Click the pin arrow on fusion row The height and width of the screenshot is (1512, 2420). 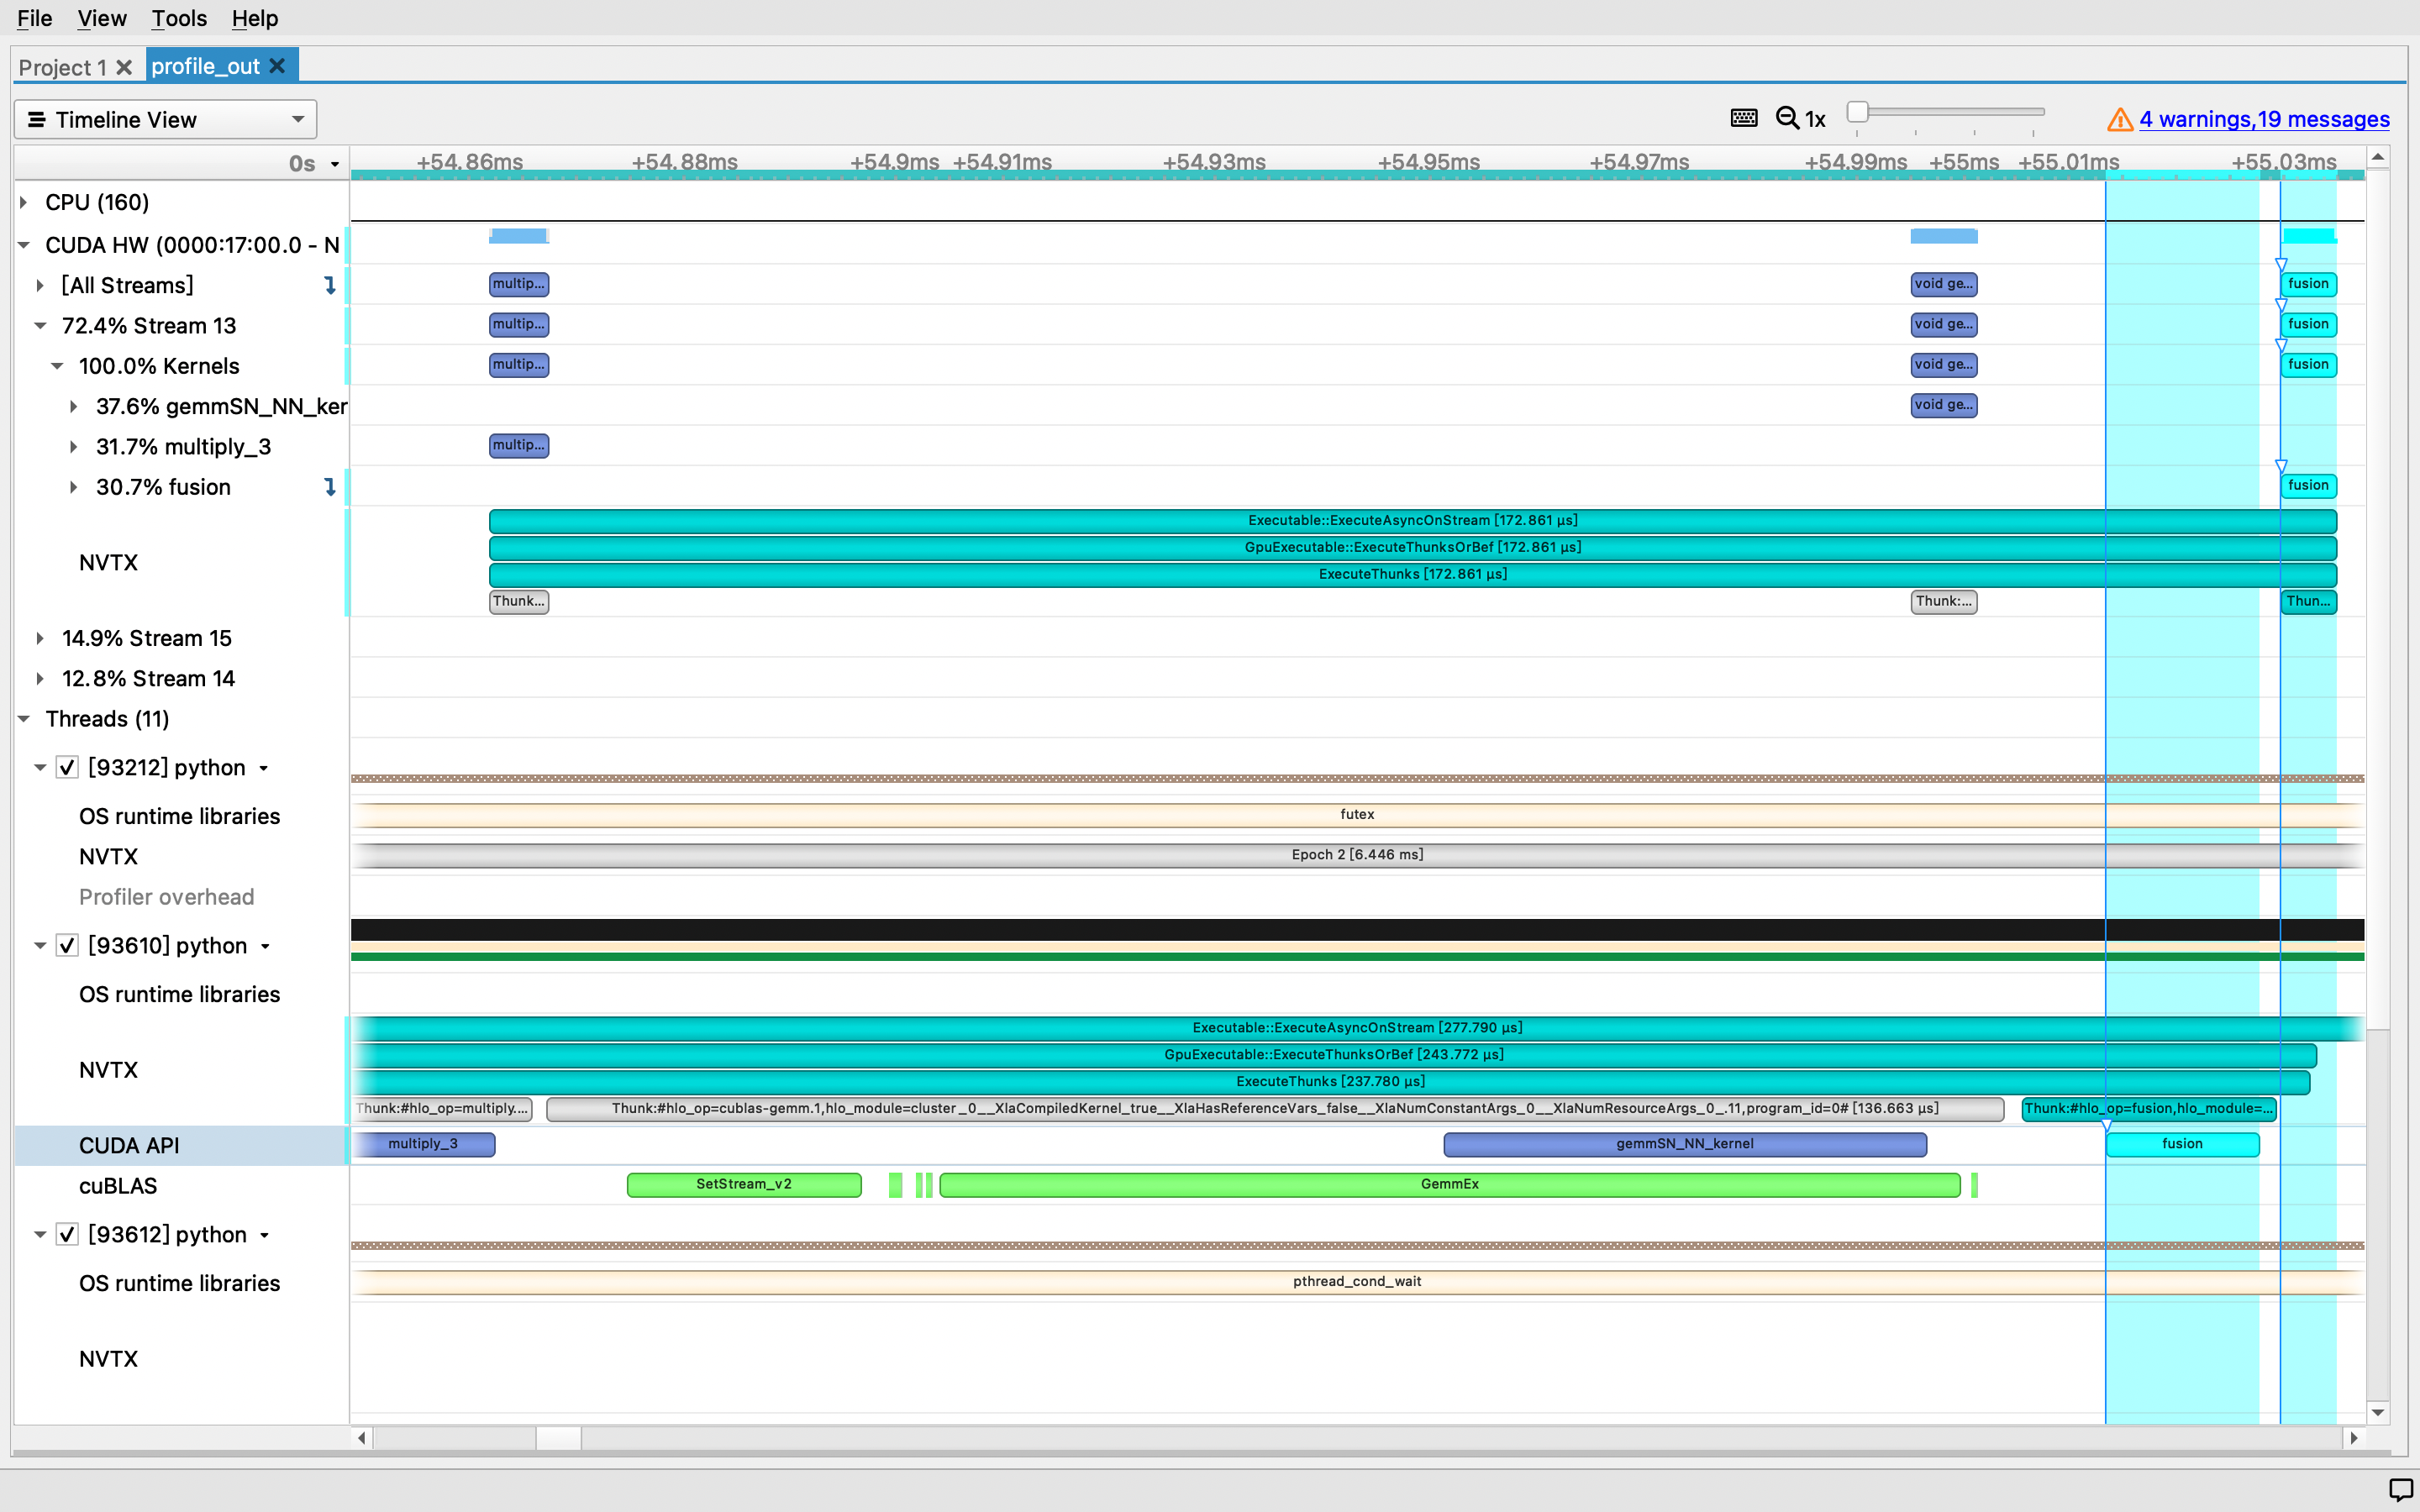pos(330,487)
